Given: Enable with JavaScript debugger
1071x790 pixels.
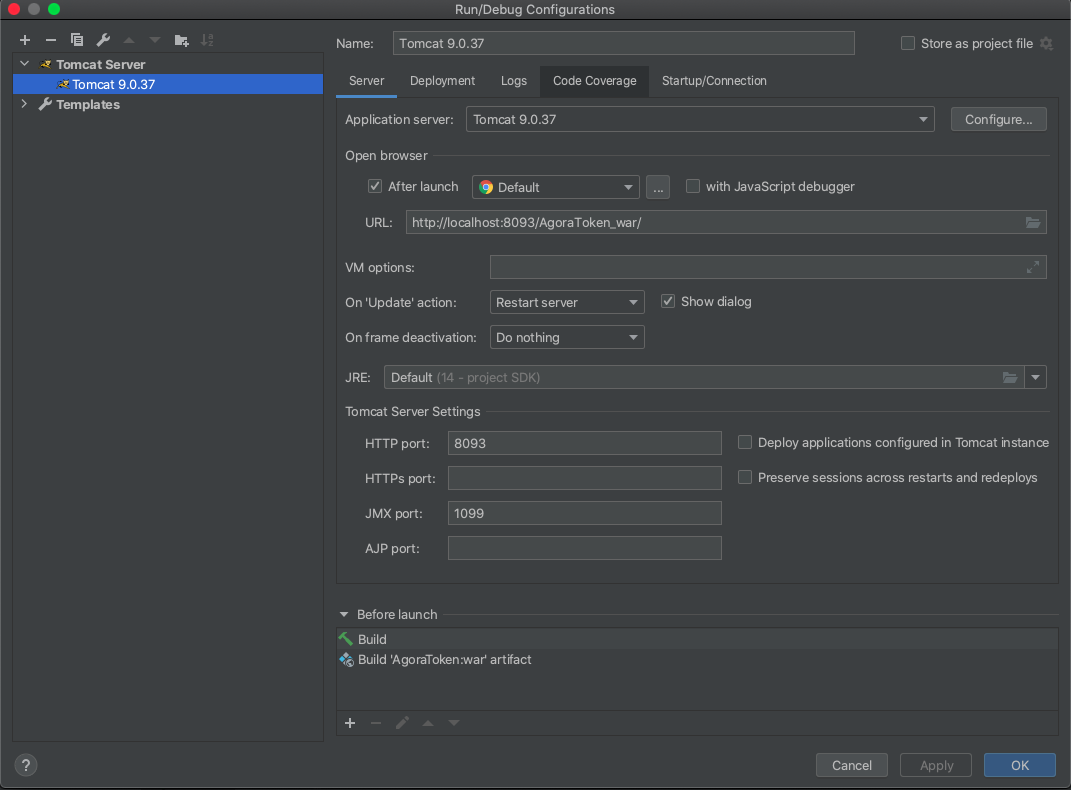Looking at the screenshot, I should click(693, 186).
